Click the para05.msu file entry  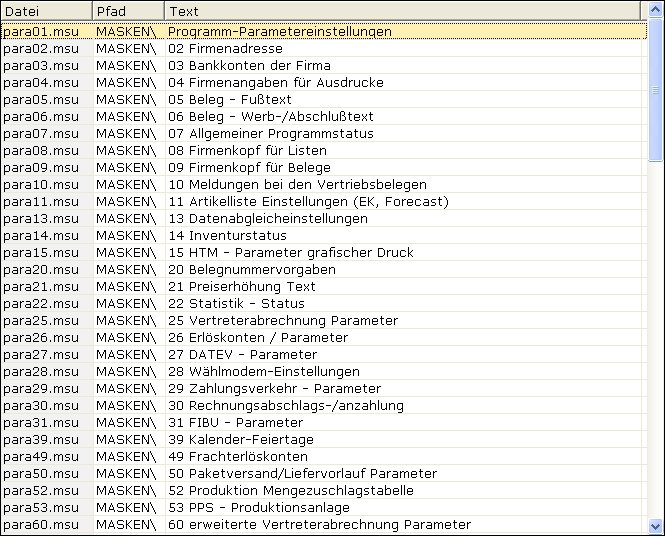coord(41,99)
